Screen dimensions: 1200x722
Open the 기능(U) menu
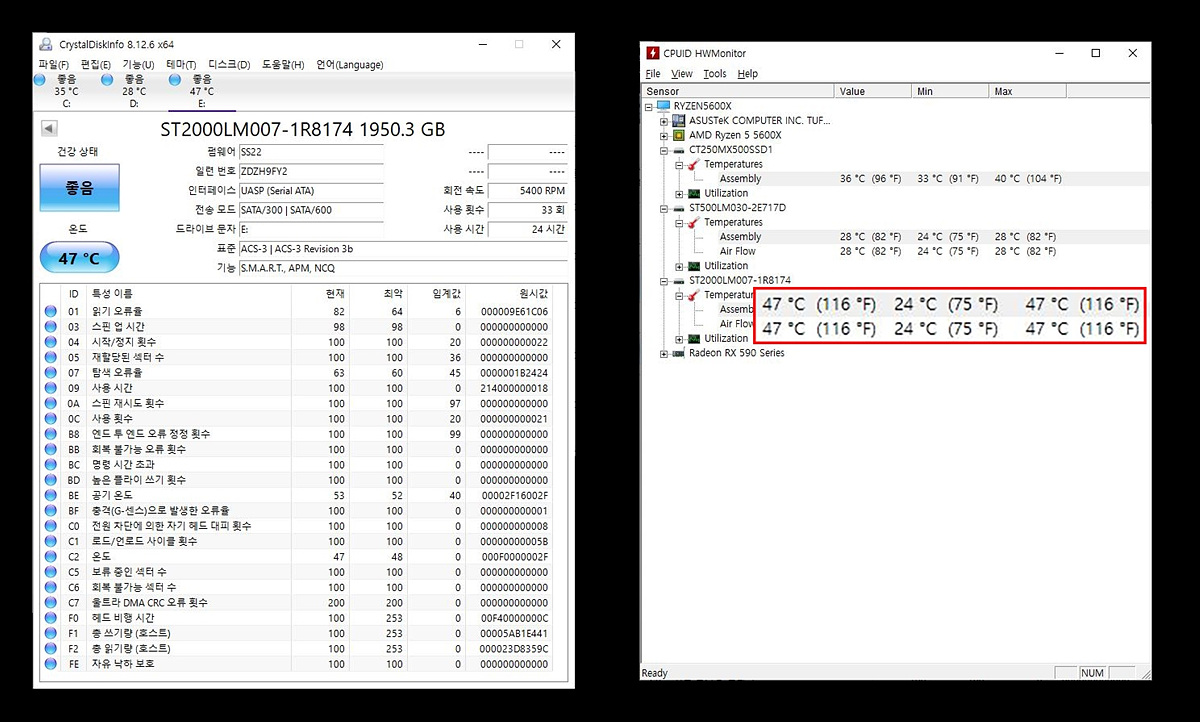pos(138,65)
